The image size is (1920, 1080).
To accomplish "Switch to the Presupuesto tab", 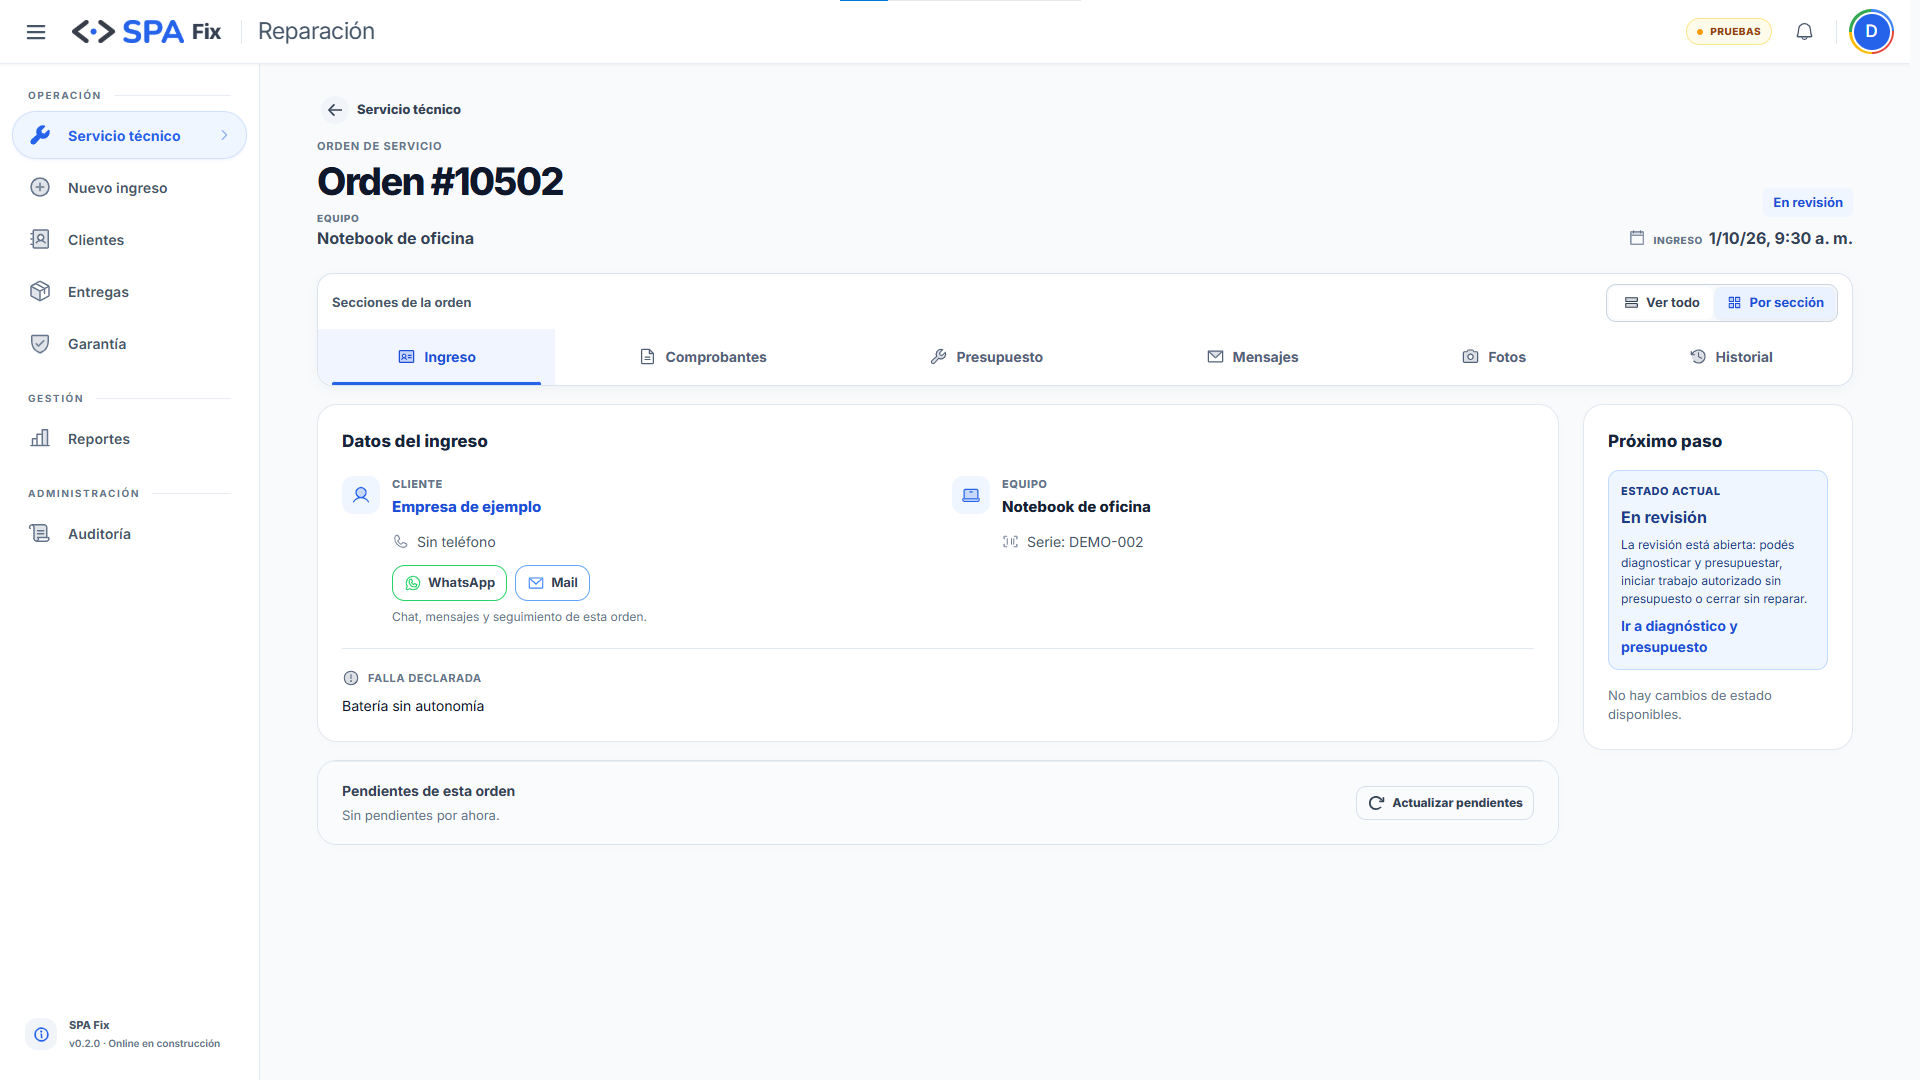I will [986, 357].
